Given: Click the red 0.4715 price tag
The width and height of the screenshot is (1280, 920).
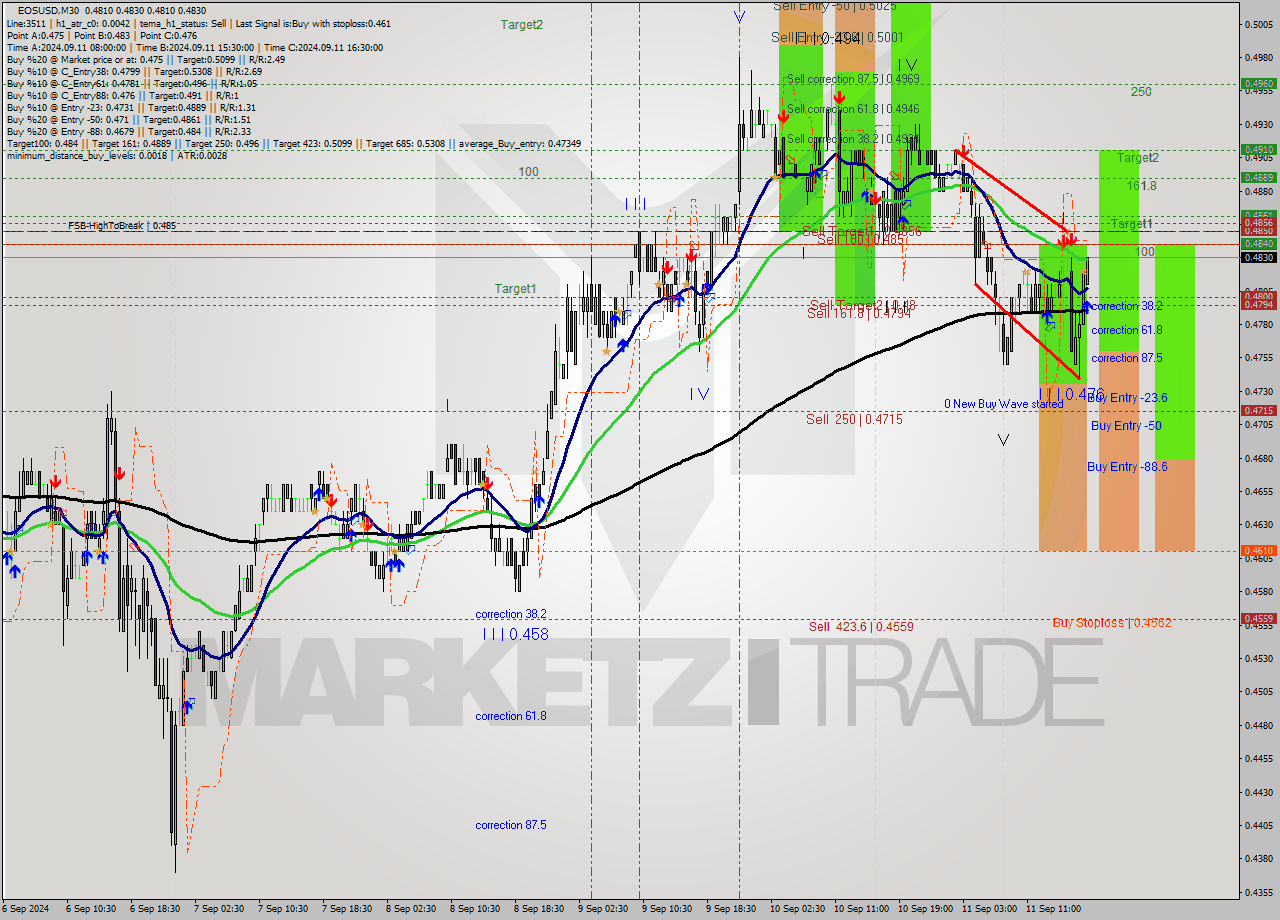Looking at the screenshot, I should 1258,410.
